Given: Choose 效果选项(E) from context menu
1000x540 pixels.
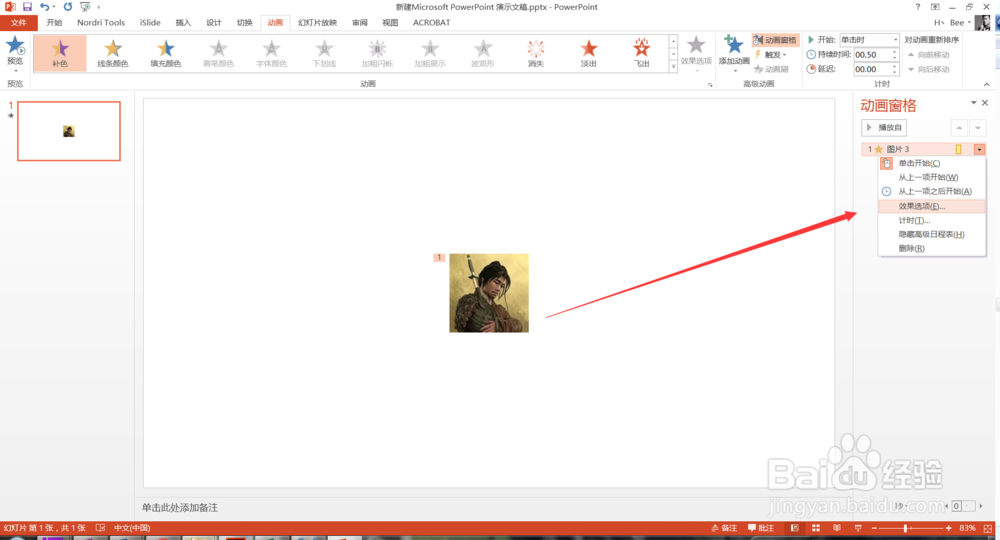Looking at the screenshot, I should (x=932, y=206).
